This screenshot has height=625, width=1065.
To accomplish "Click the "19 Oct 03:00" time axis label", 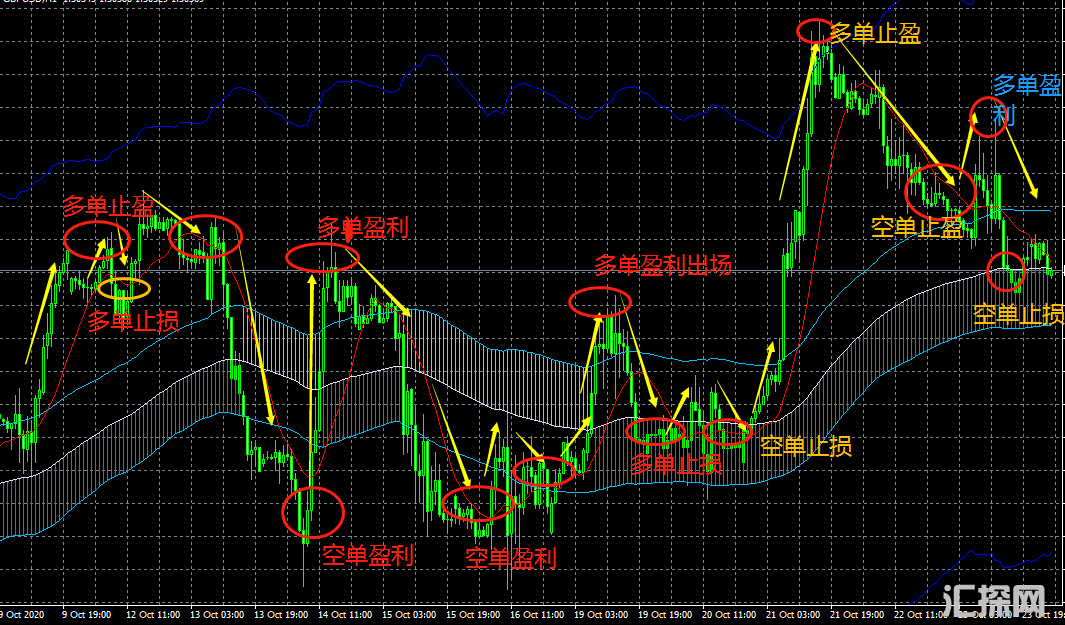I will point(601,615).
